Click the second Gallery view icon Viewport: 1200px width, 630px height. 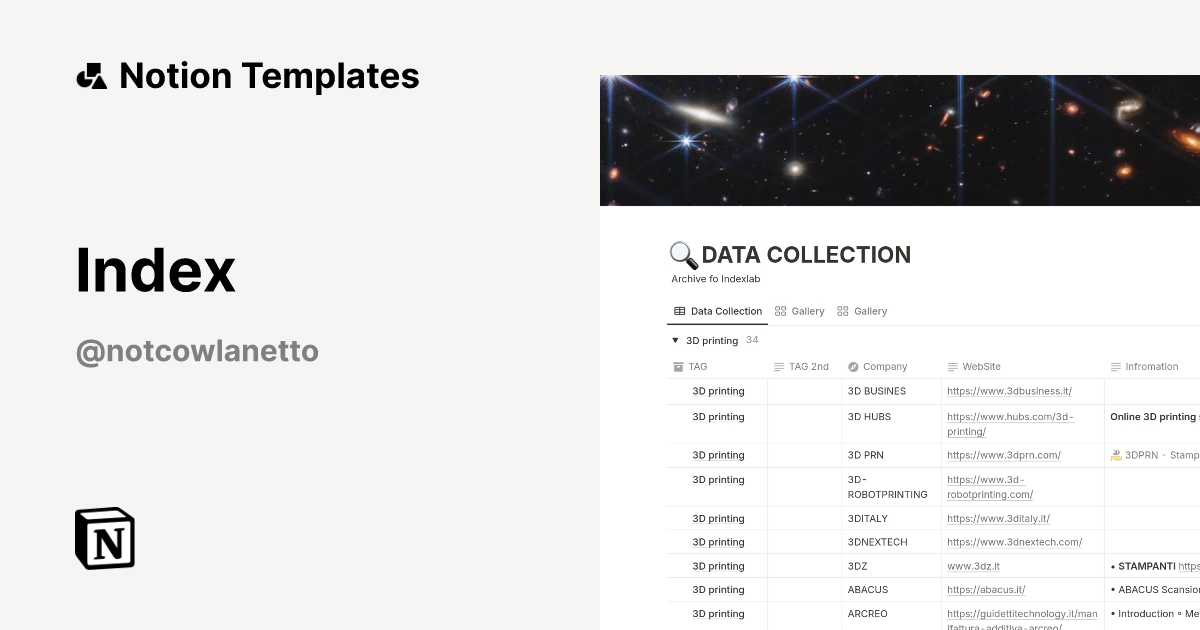843,311
